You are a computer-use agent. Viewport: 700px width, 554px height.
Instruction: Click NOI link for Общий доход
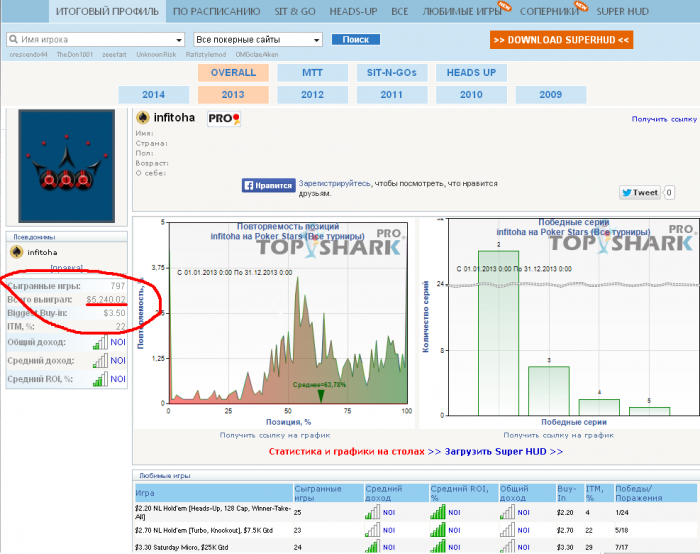tap(118, 342)
